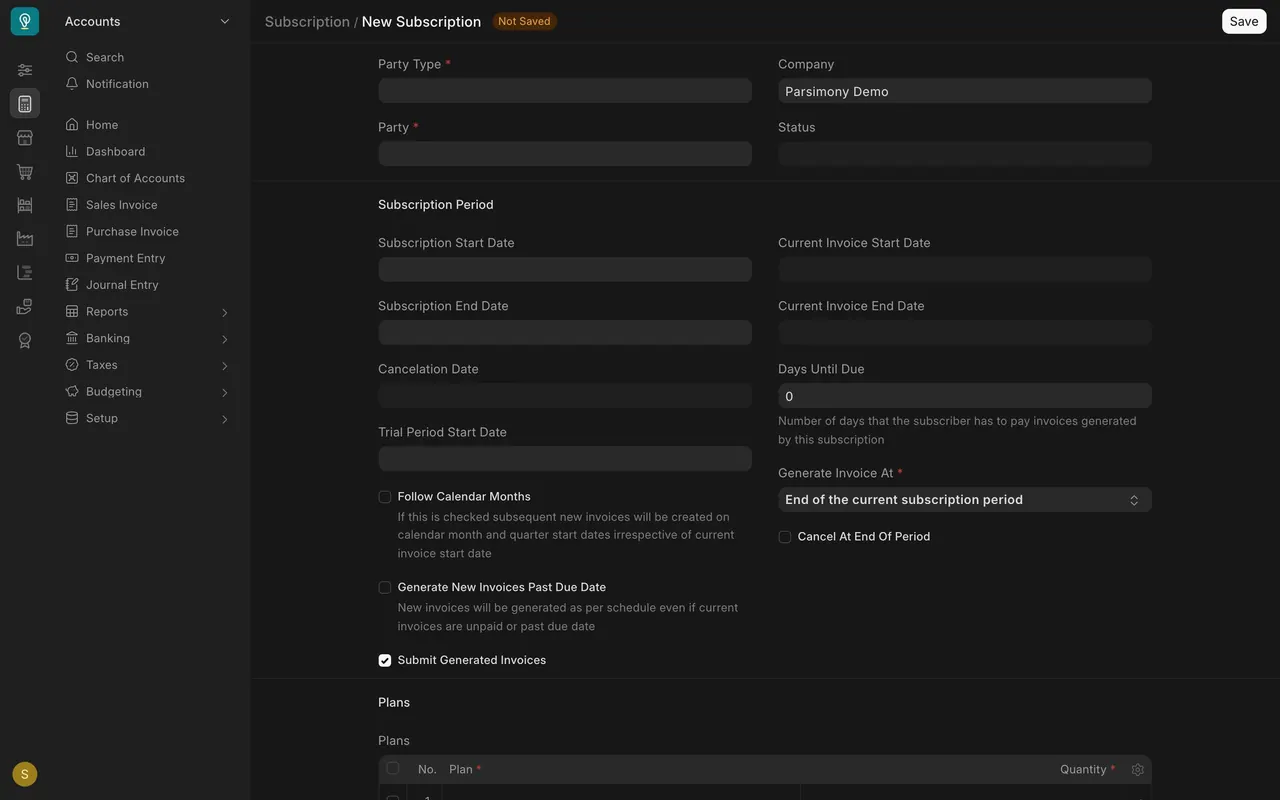Click the Company field showing Parsimony Demo
Image resolution: width=1280 pixels, height=800 pixels.
click(965, 91)
